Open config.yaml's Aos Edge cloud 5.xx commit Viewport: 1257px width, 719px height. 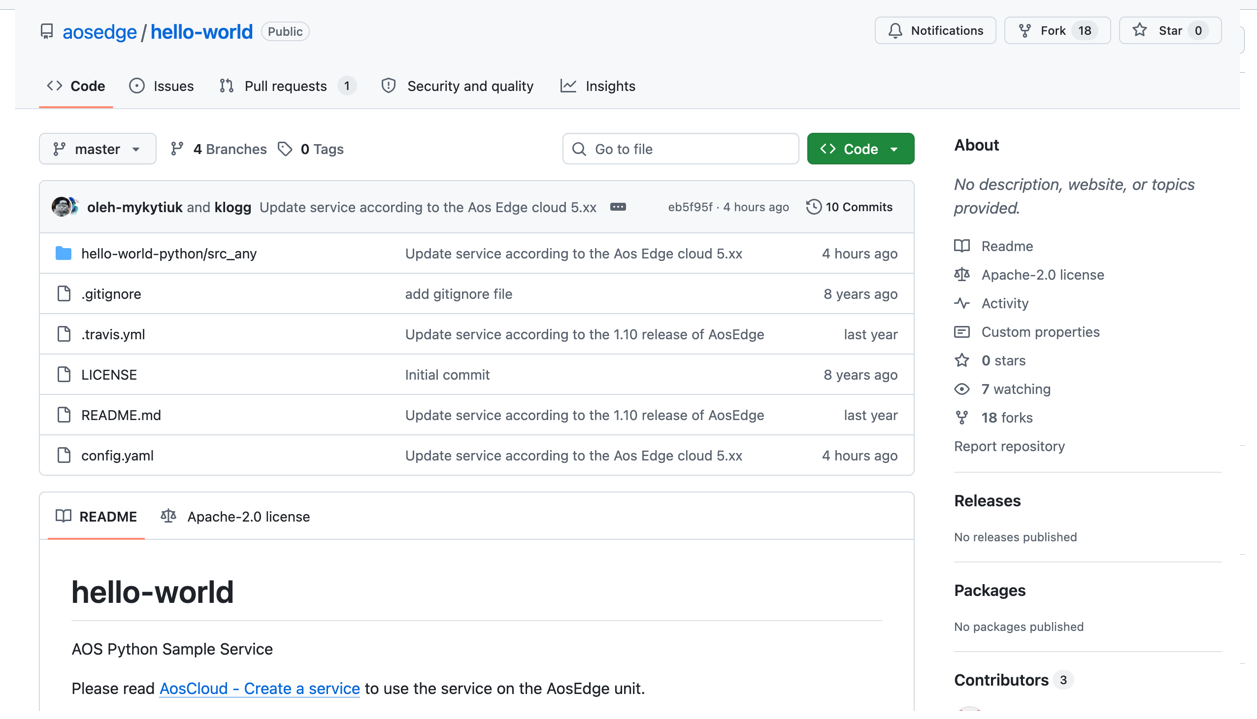click(x=573, y=455)
